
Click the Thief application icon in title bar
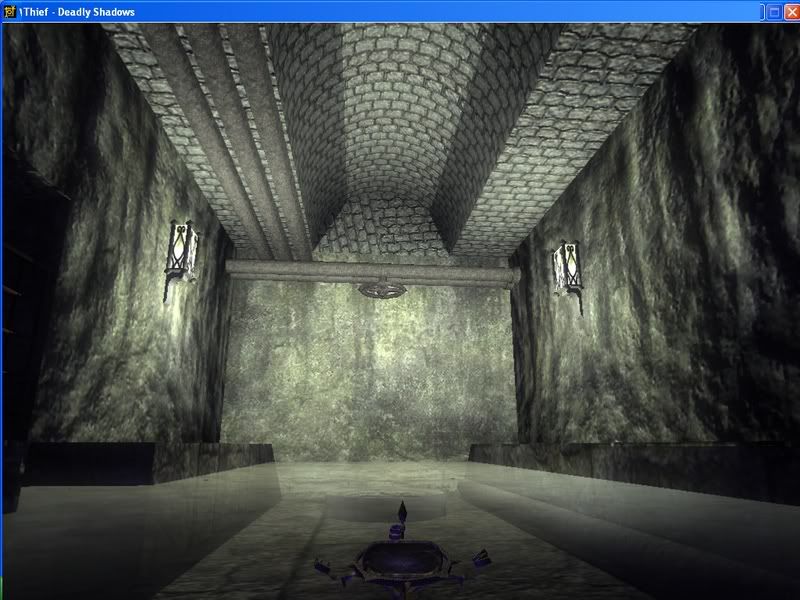coord(10,11)
